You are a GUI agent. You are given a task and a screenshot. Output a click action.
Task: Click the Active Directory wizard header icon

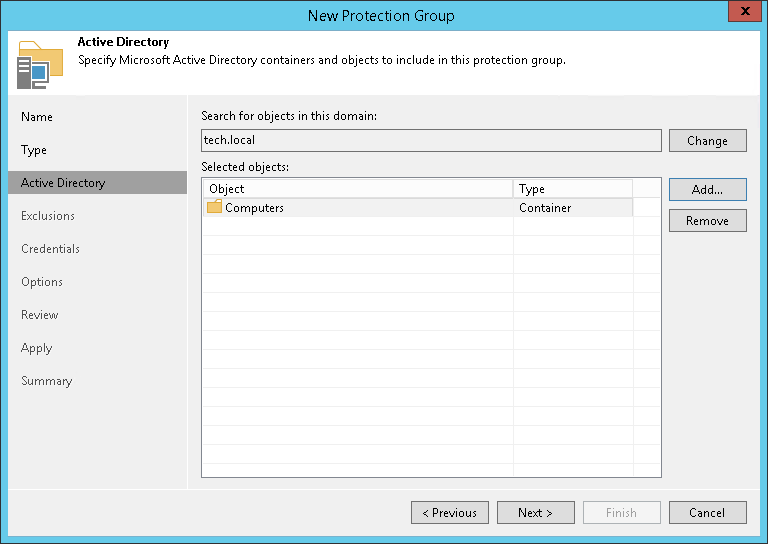33,65
